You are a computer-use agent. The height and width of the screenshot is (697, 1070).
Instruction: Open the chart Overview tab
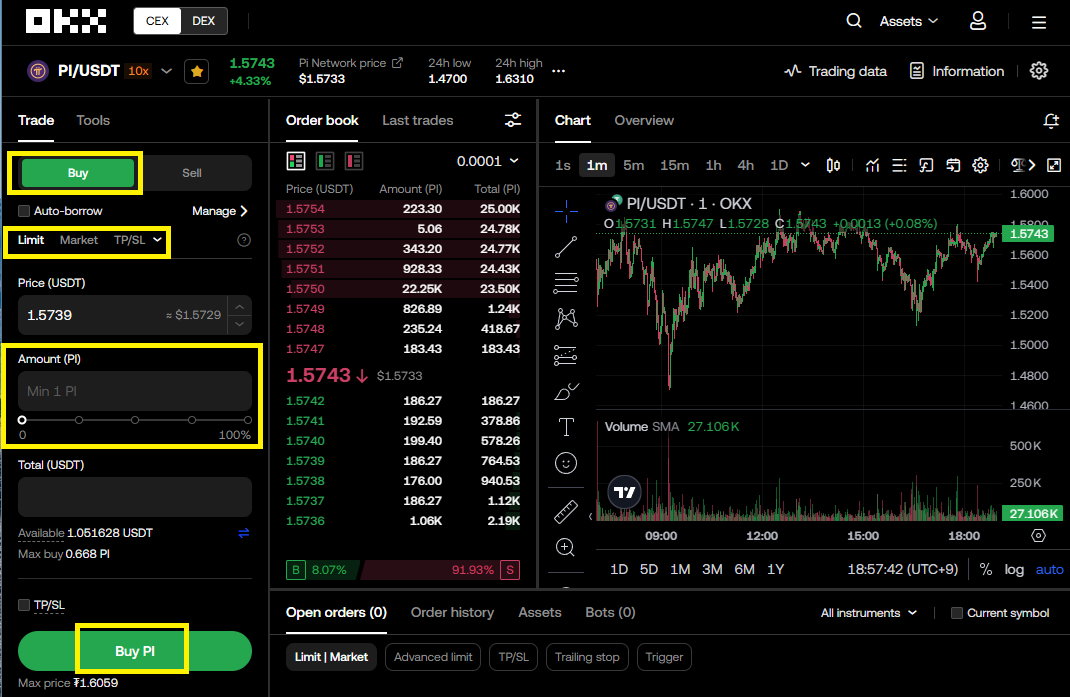click(x=644, y=120)
